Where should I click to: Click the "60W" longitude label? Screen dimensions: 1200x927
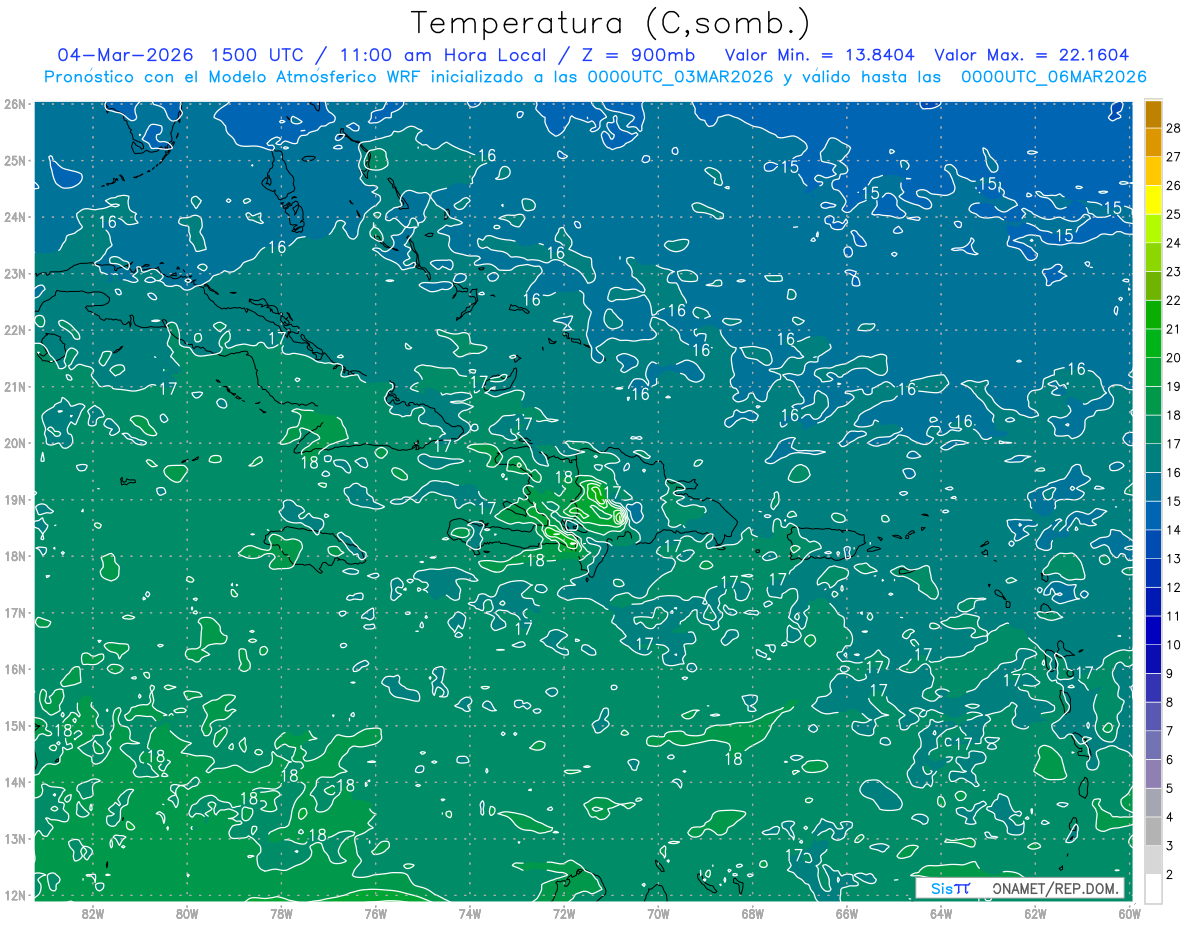click(1129, 913)
